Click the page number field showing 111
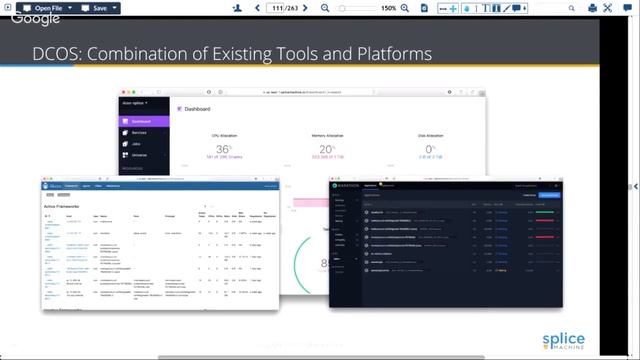Screen dimensions: 640x360 pyautogui.click(x=276, y=8)
